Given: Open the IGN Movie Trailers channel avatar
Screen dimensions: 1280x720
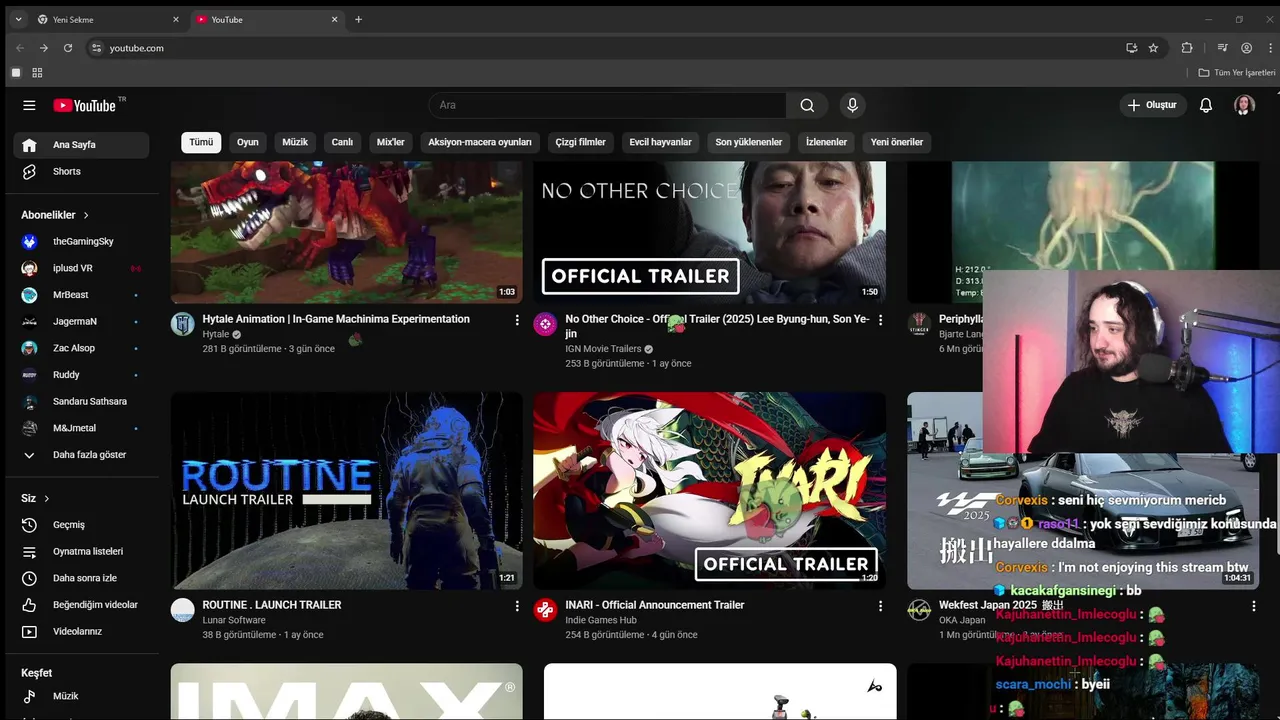Looking at the screenshot, I should click(x=545, y=324).
